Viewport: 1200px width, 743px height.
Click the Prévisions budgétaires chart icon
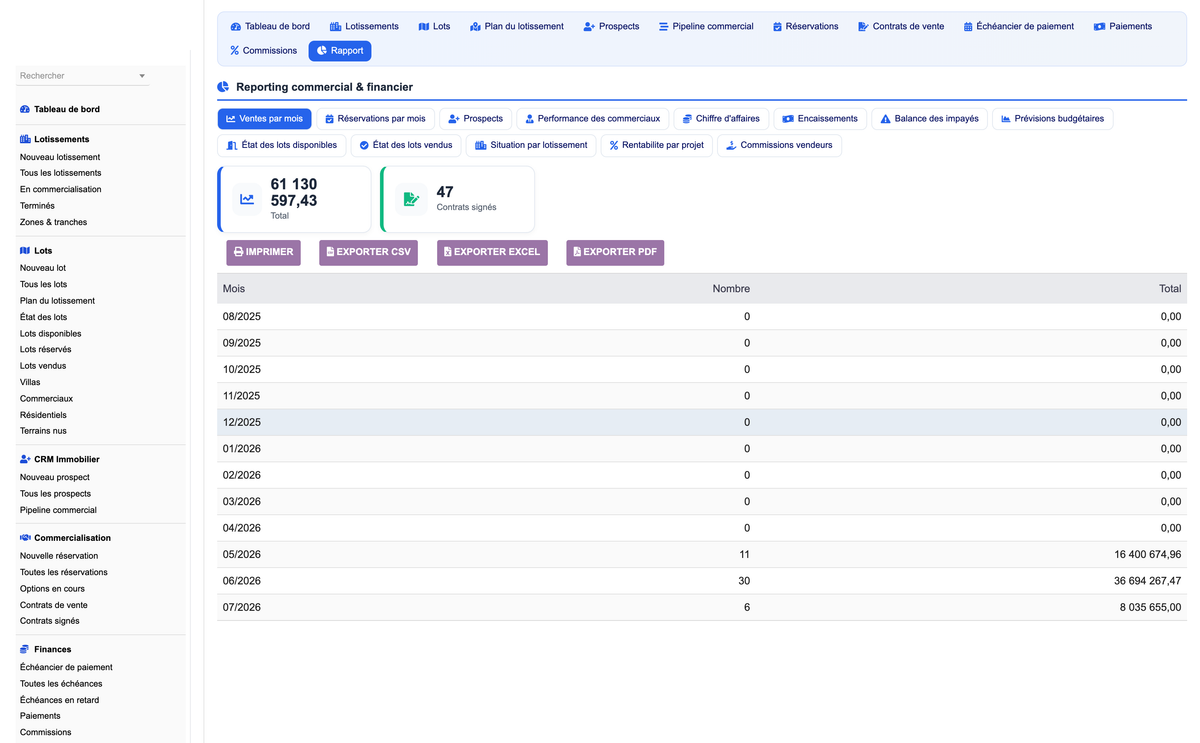[1005, 119]
